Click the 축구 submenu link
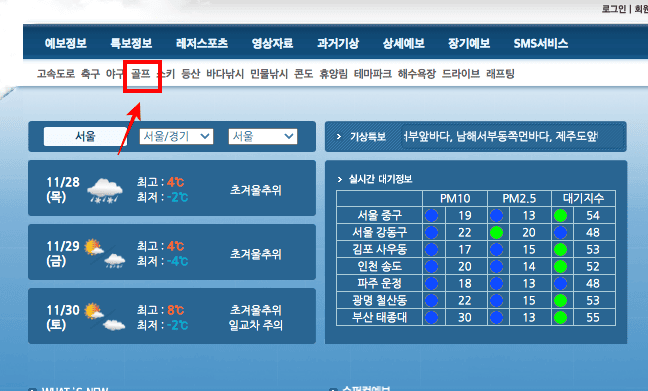The width and height of the screenshot is (648, 391). [x=90, y=74]
